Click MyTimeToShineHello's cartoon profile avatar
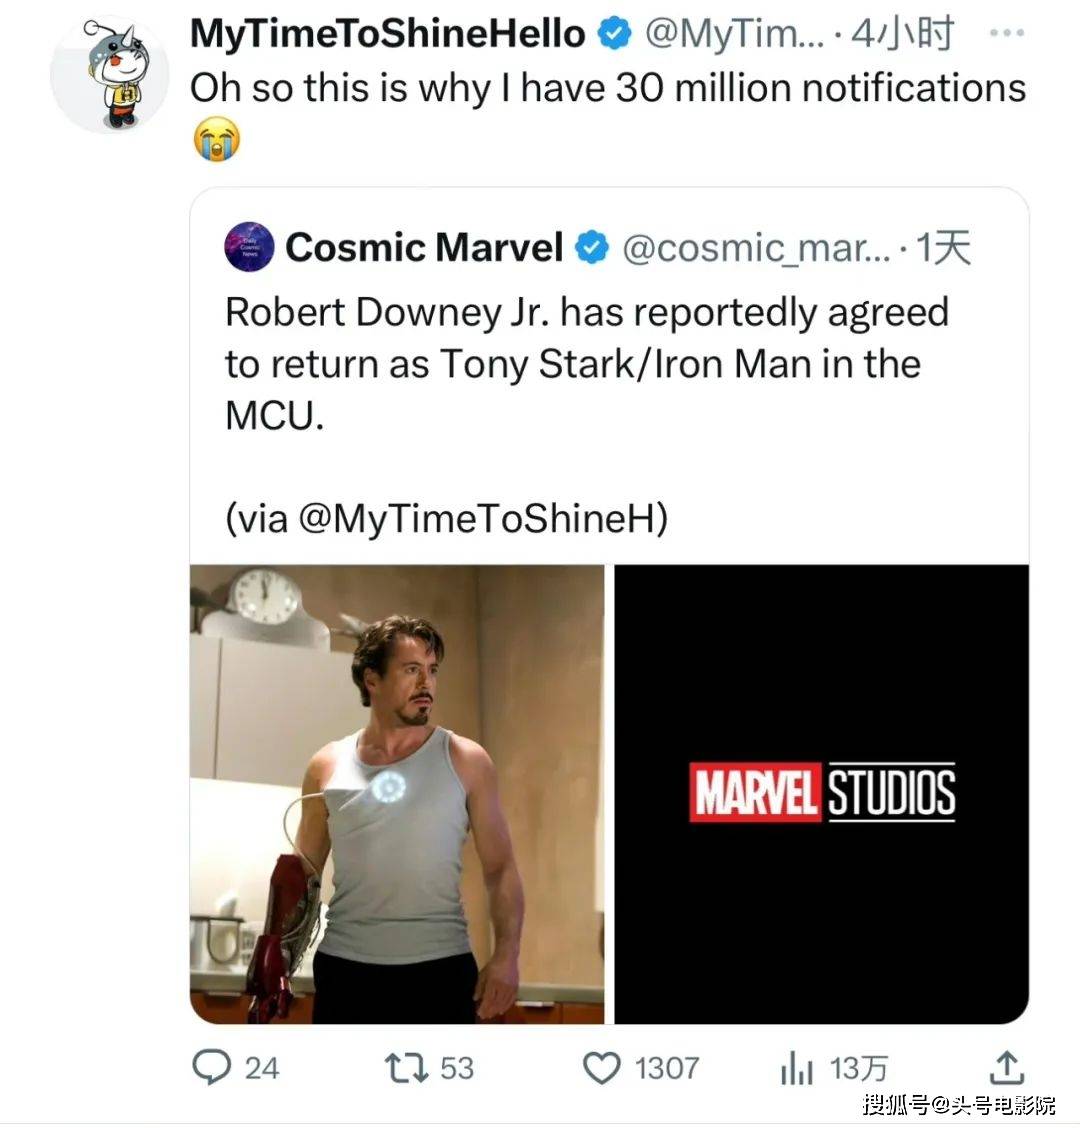Screen dimensions: 1080x1128 pos(110,75)
